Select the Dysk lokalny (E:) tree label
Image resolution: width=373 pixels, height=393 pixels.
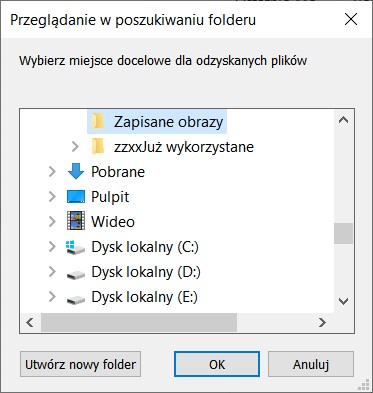[145, 297]
